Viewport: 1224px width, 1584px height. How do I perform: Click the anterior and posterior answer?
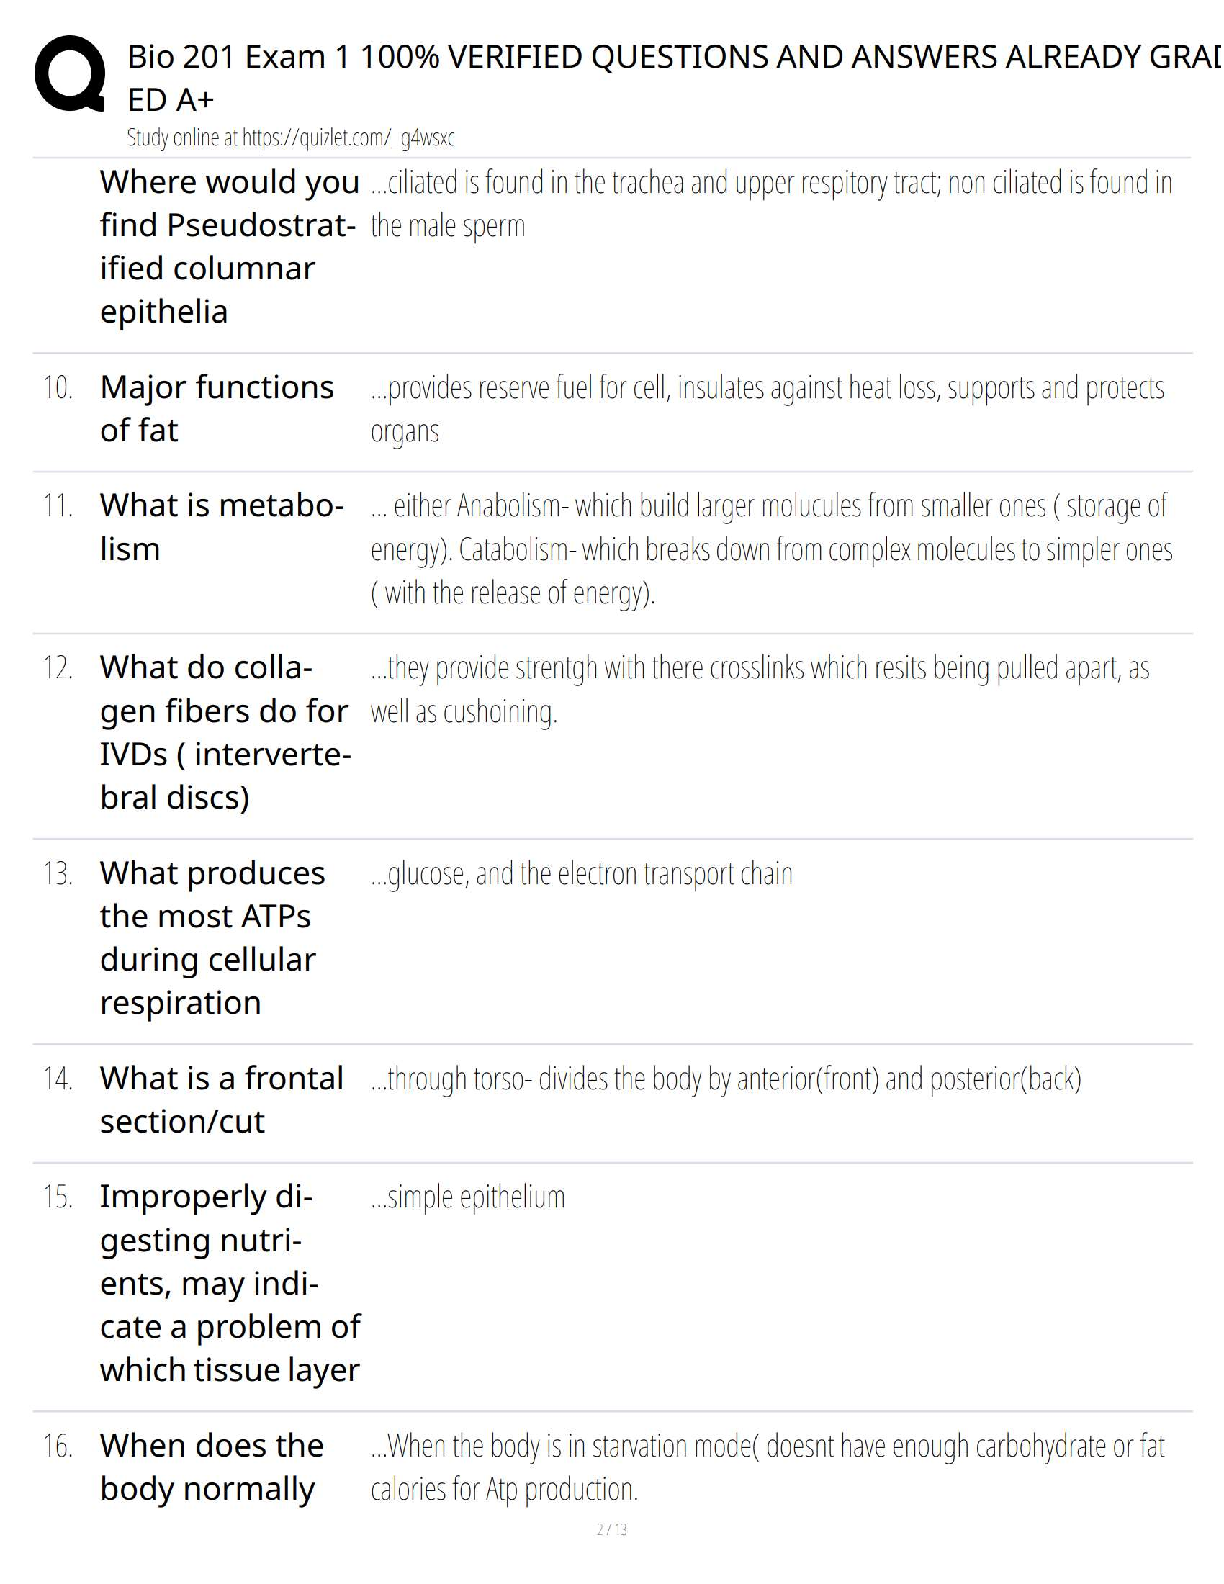(x=726, y=1079)
